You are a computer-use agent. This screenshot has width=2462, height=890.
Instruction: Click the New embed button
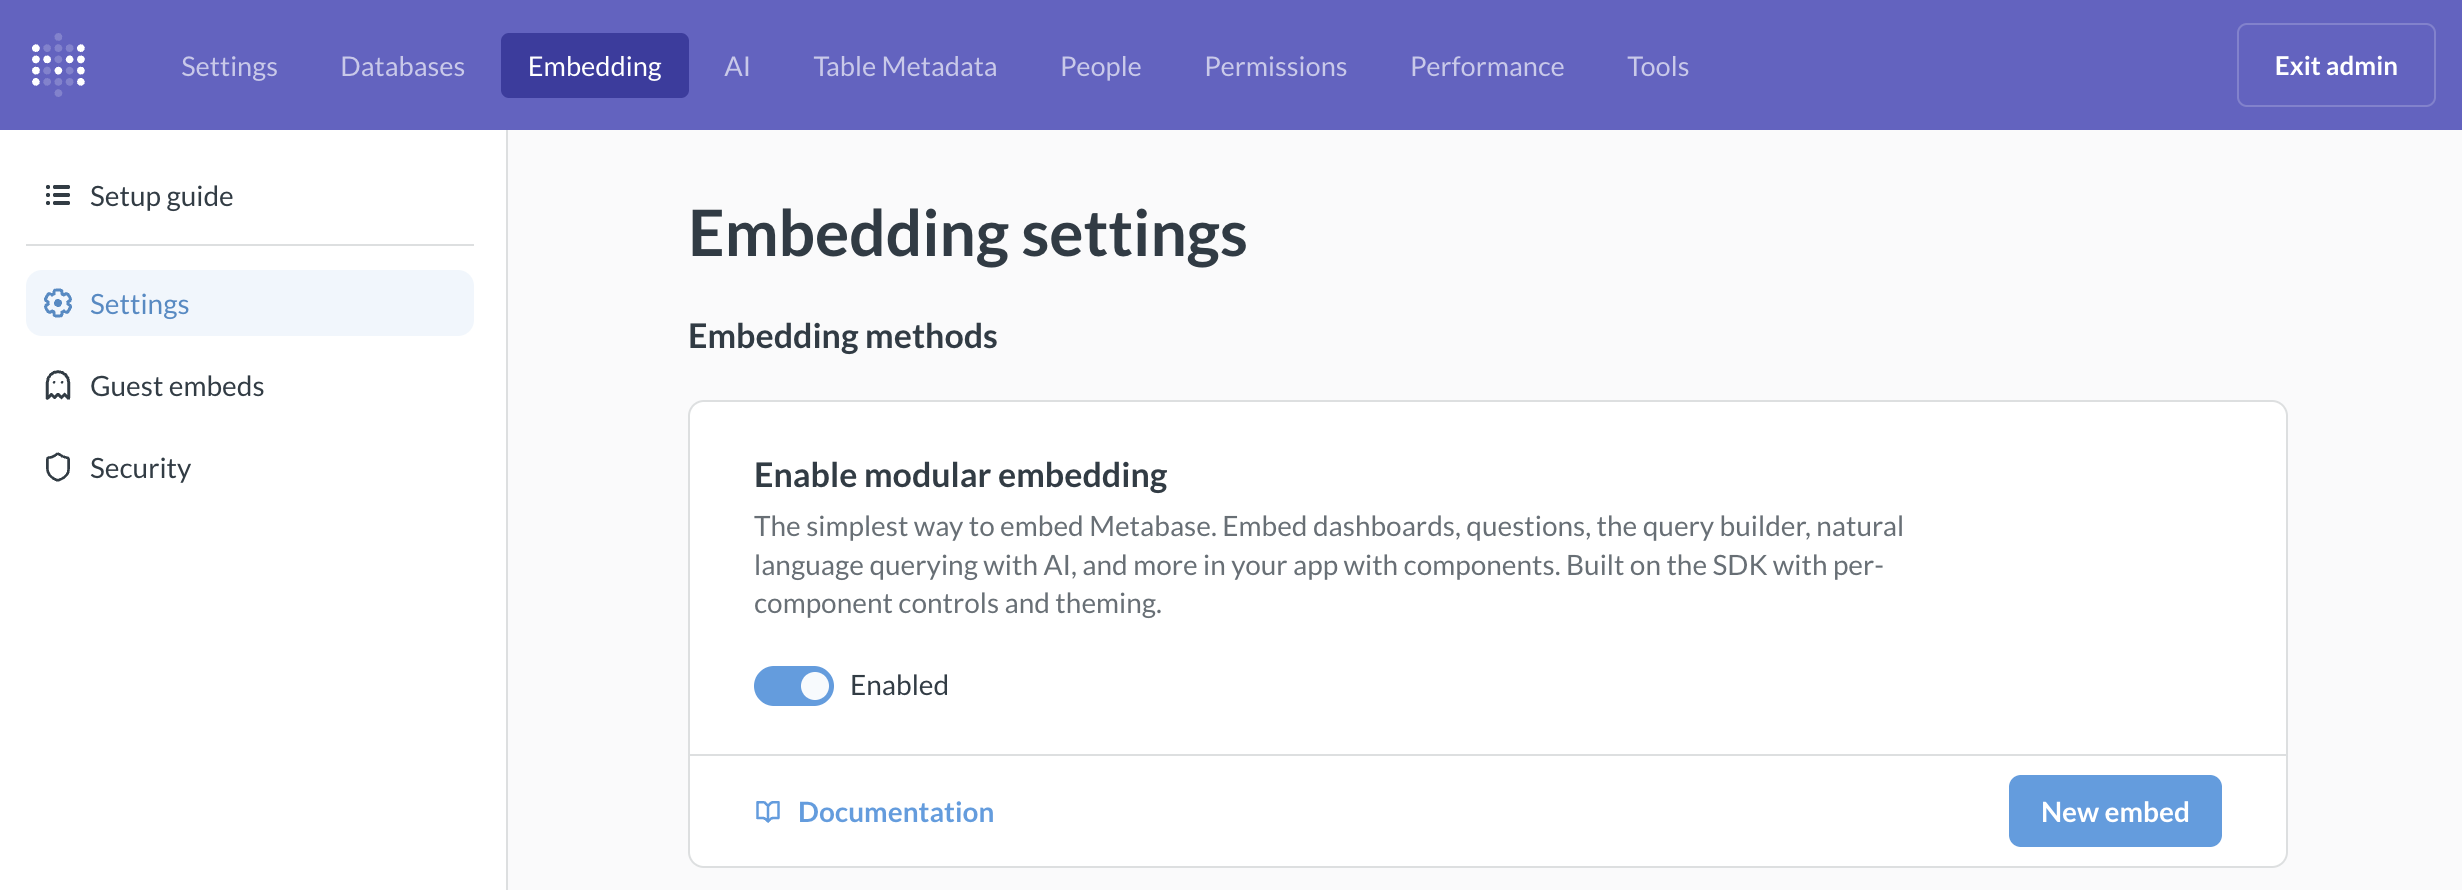2114,811
